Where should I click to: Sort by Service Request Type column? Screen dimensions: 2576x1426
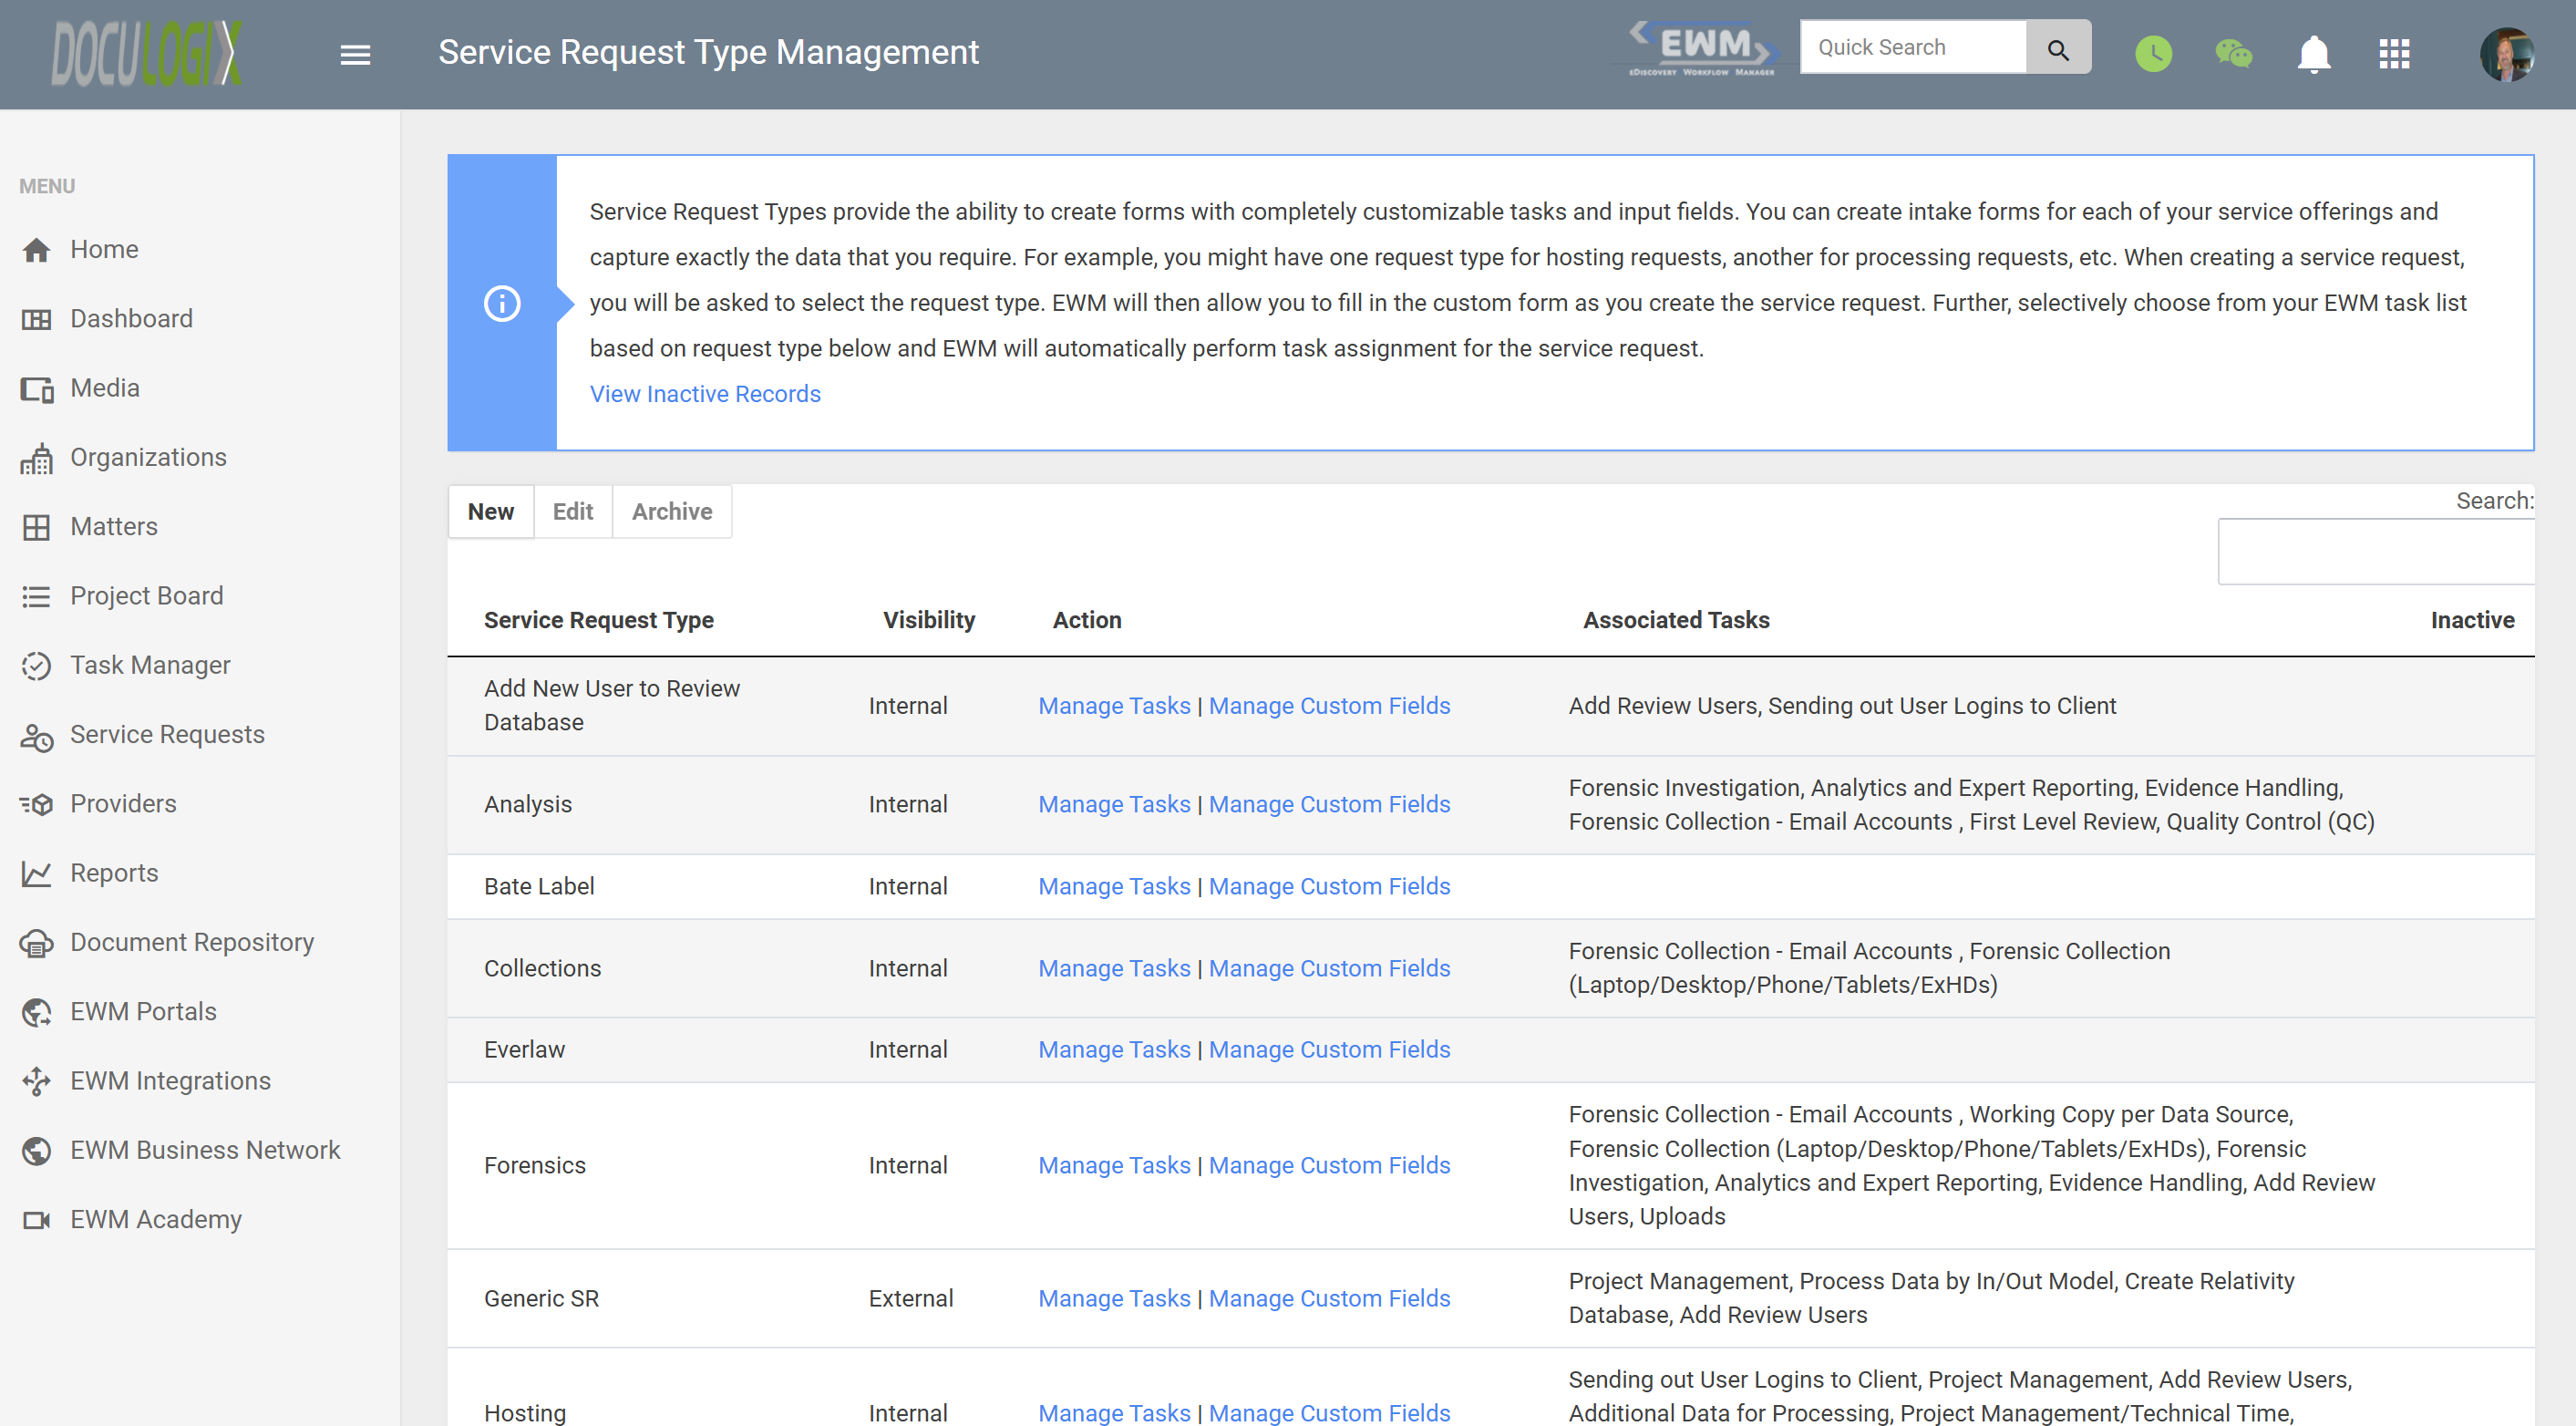(x=599, y=620)
